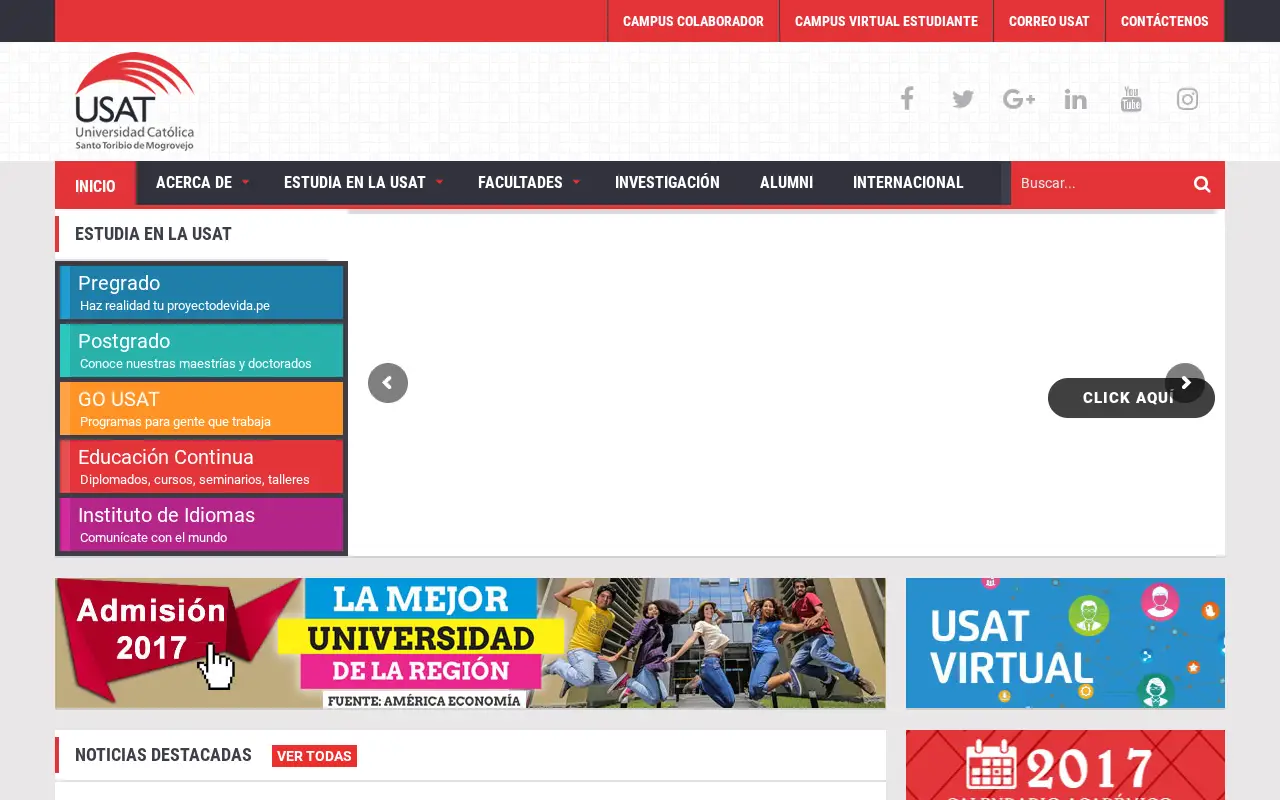Image resolution: width=1280 pixels, height=800 pixels.
Task: Click the NOTICIAS DESTACADAS heading
Action: (x=163, y=755)
